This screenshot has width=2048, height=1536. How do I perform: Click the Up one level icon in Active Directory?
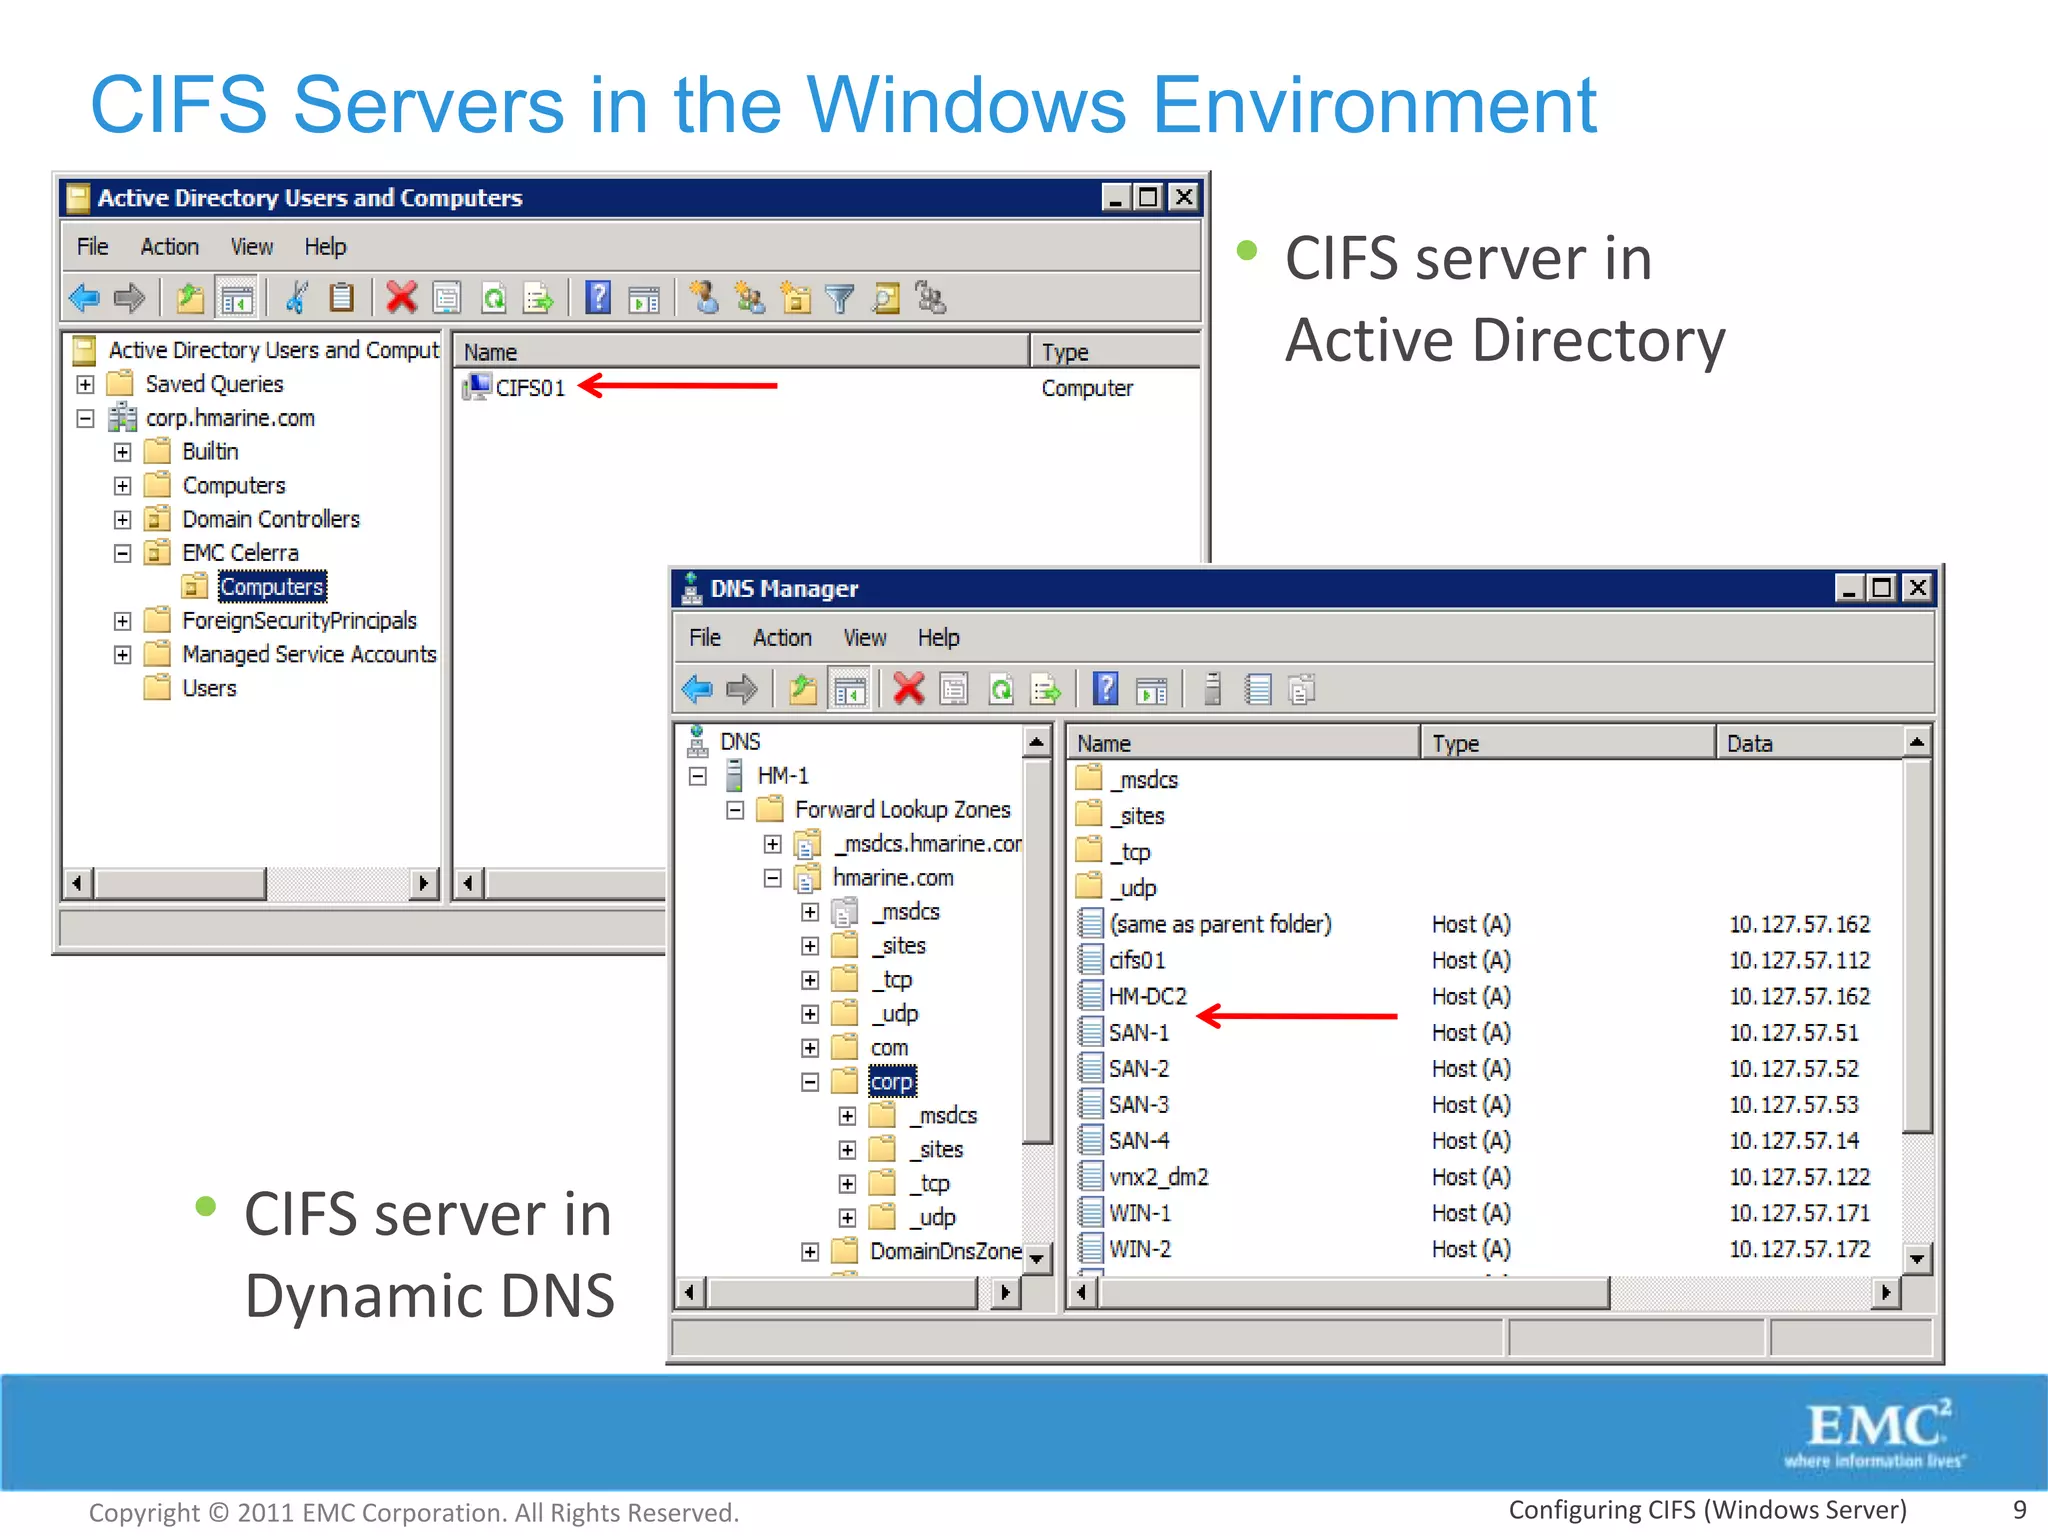point(190,298)
